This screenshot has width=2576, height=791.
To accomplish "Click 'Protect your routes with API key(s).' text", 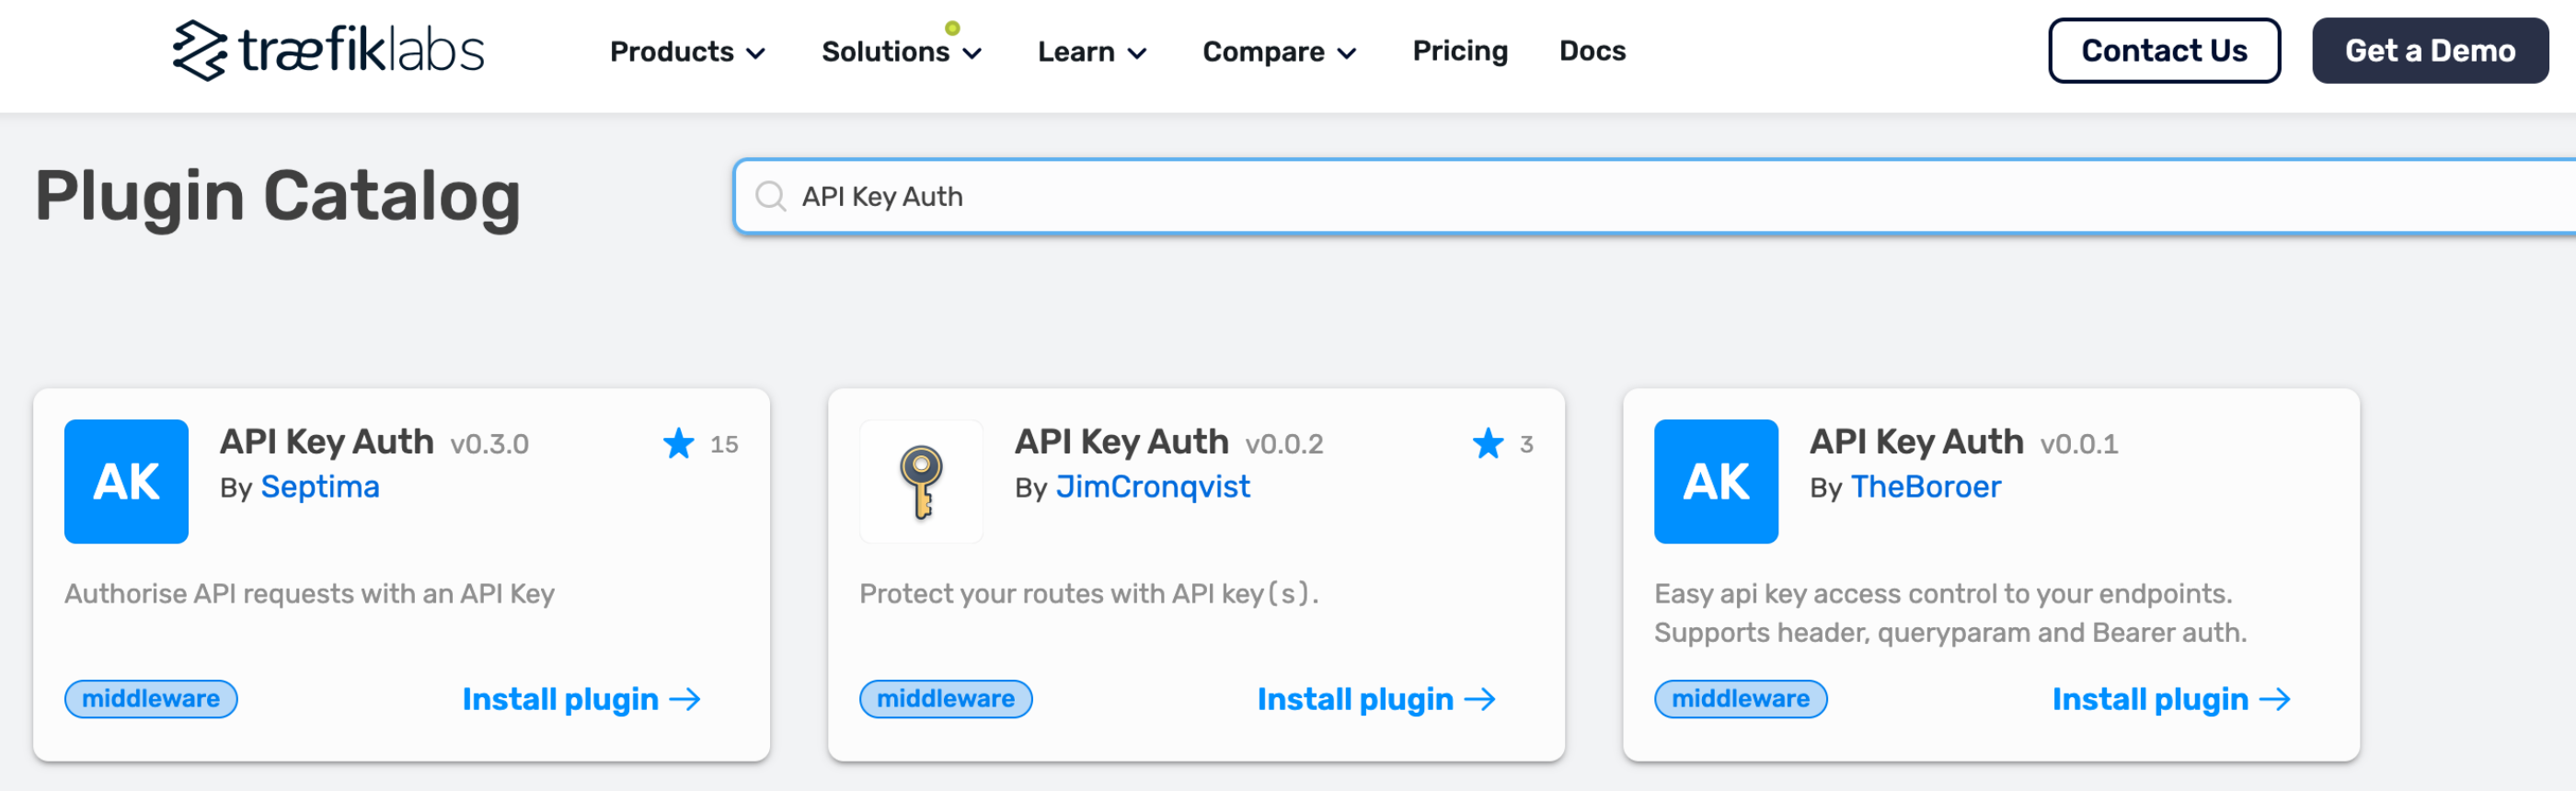I will (1089, 594).
